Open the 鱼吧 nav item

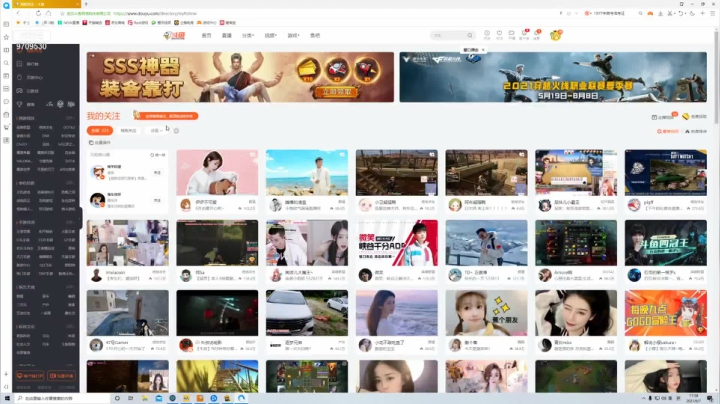pos(315,35)
